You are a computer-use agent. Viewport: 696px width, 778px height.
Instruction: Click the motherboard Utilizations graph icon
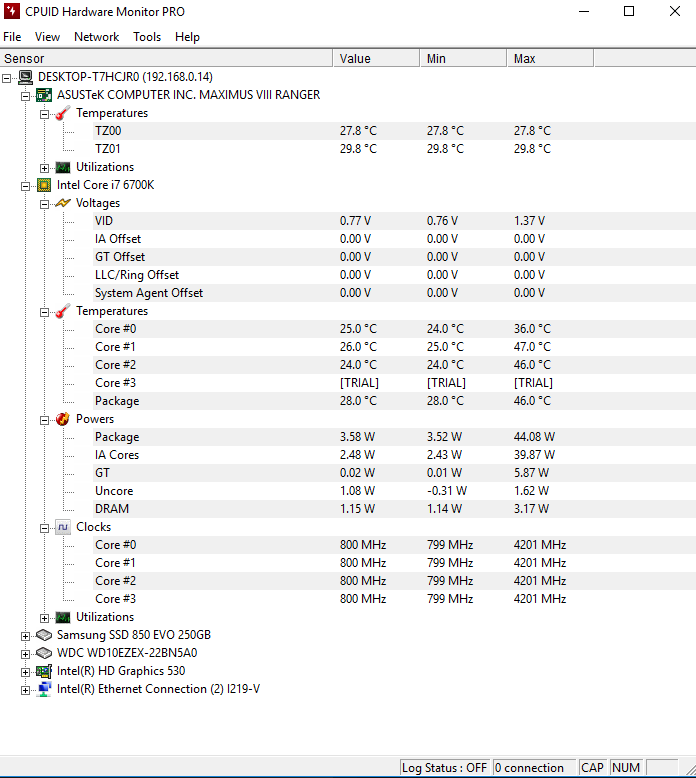click(x=63, y=167)
